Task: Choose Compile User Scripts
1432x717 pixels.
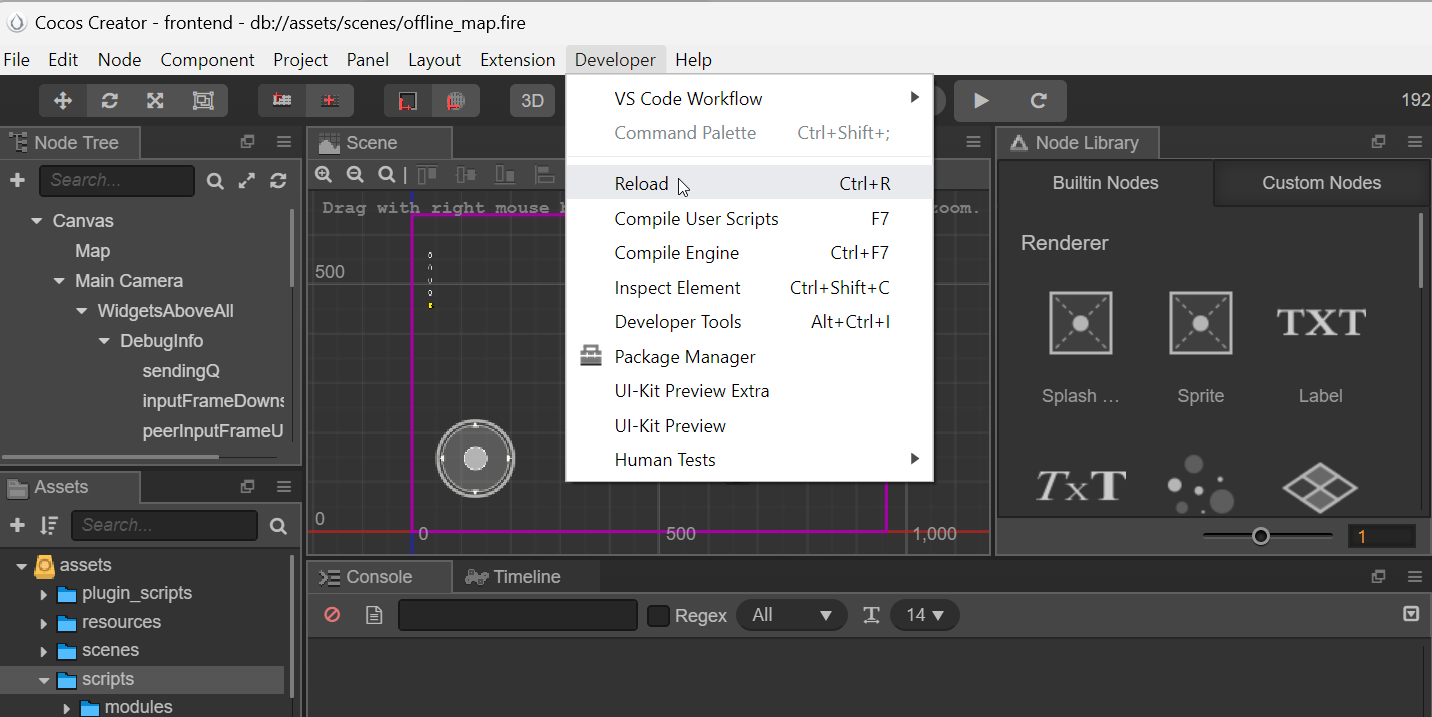Action: tap(749, 218)
